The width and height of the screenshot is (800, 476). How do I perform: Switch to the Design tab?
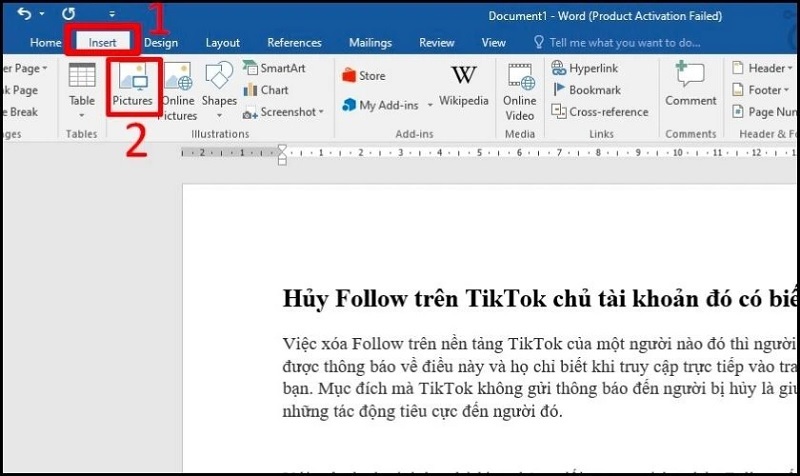tap(160, 43)
